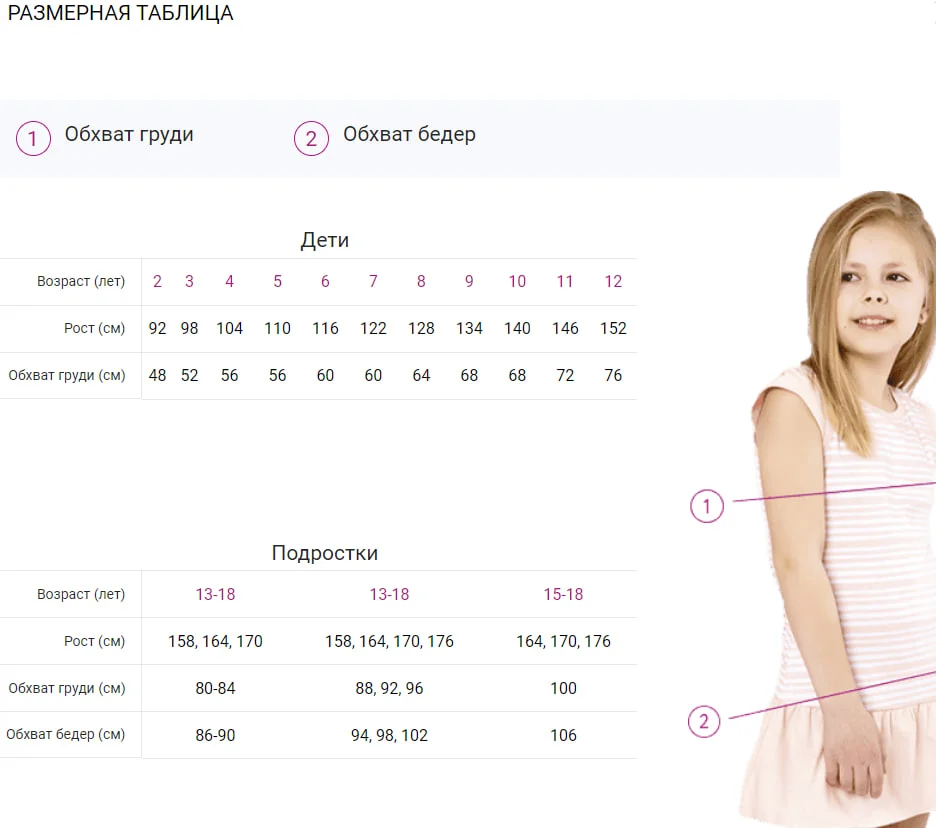Click the Подростки table title
The width and height of the screenshot is (936, 828).
[x=324, y=553]
